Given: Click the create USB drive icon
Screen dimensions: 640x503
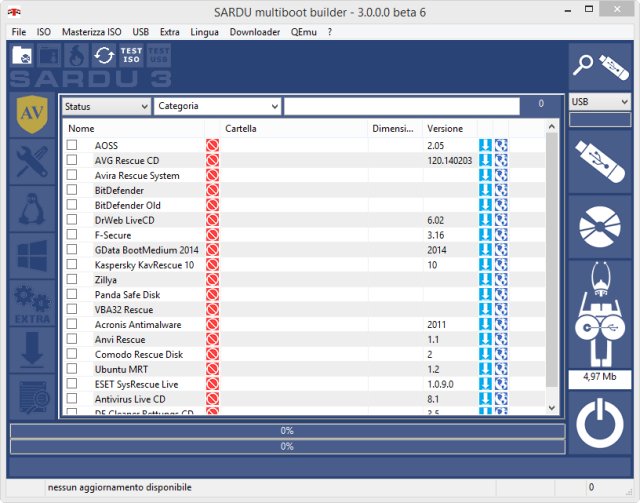Looking at the screenshot, I should click(600, 162).
